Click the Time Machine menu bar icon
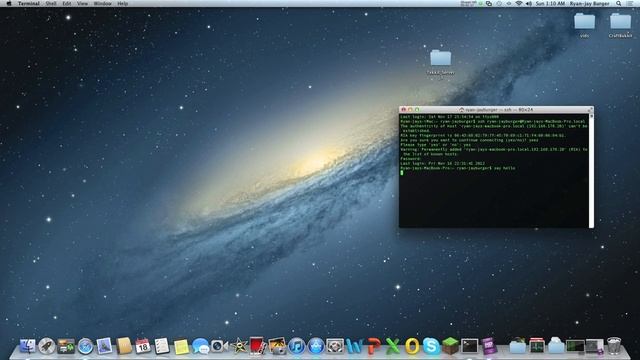 pyautogui.click(x=499, y=3)
